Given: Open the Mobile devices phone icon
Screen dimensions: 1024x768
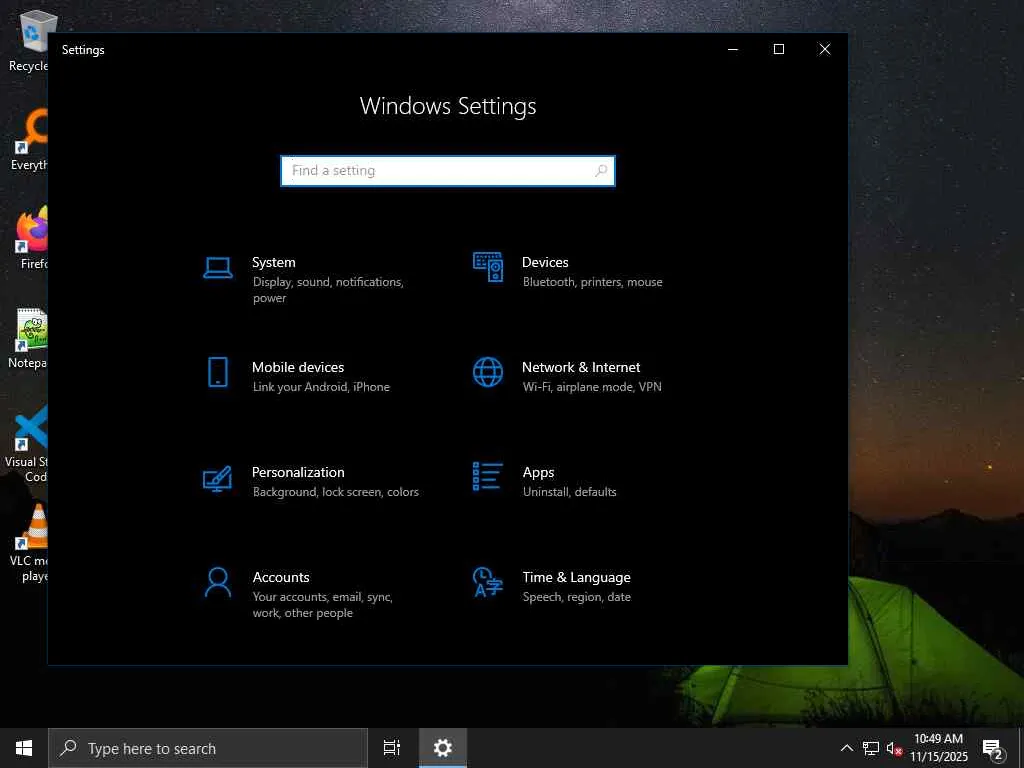Looking at the screenshot, I should coord(217,372).
